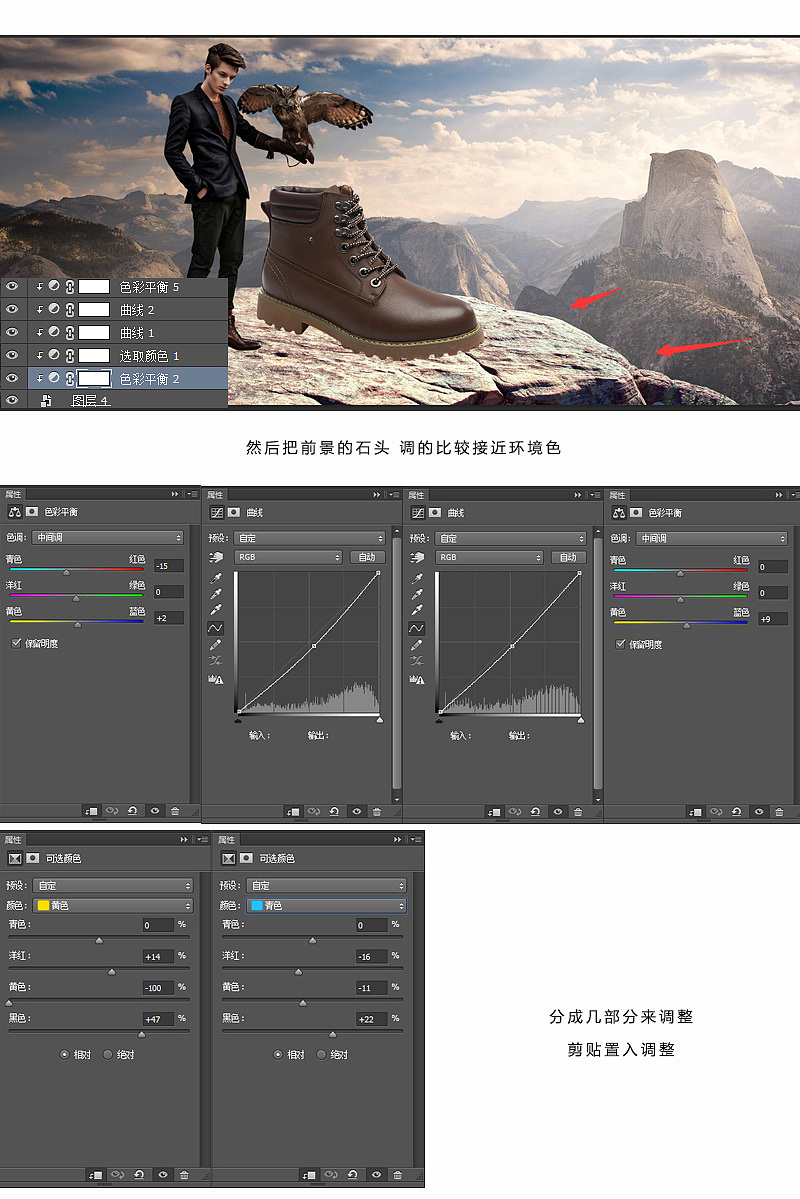Click reset icon in the -15 Color Balance panel
This screenshot has height=1199, width=800.
point(132,811)
